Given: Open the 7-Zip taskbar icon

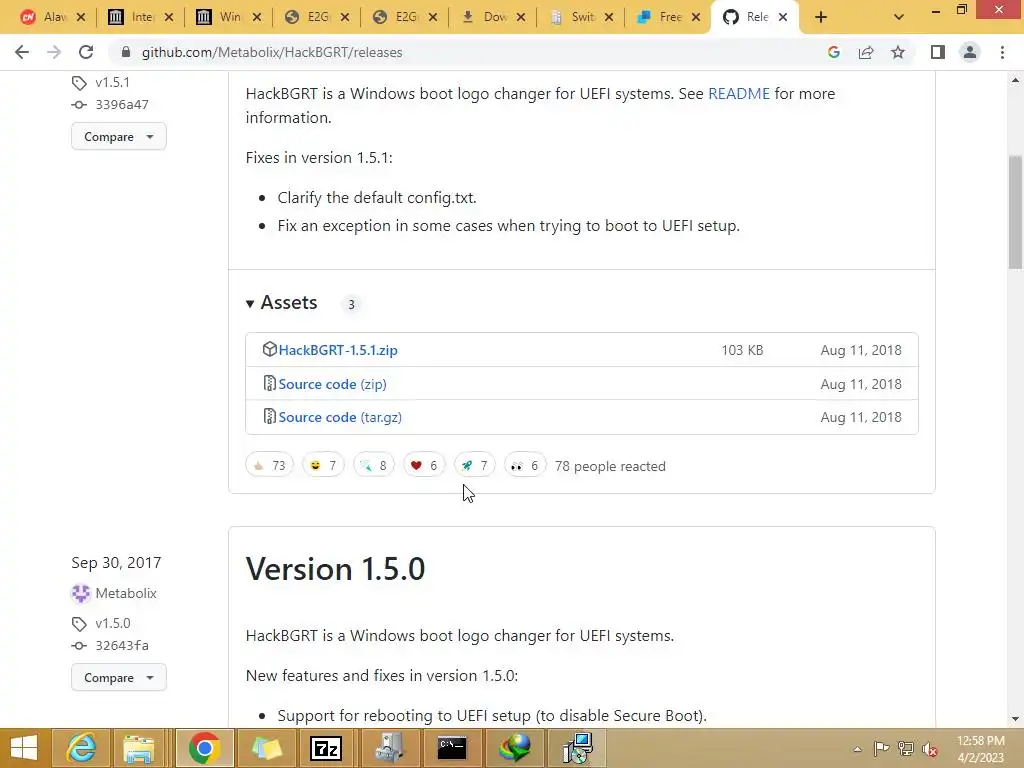Looking at the screenshot, I should [326, 748].
